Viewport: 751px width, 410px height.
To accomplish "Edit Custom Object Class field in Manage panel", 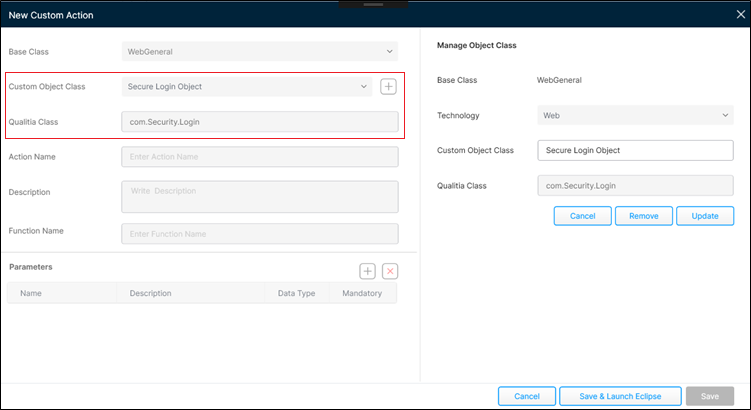I will [635, 151].
